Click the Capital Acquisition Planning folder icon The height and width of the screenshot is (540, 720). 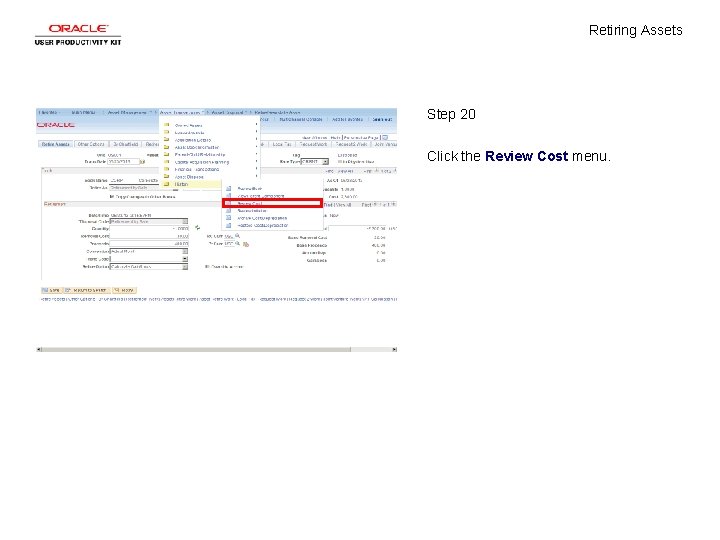[x=167, y=162]
